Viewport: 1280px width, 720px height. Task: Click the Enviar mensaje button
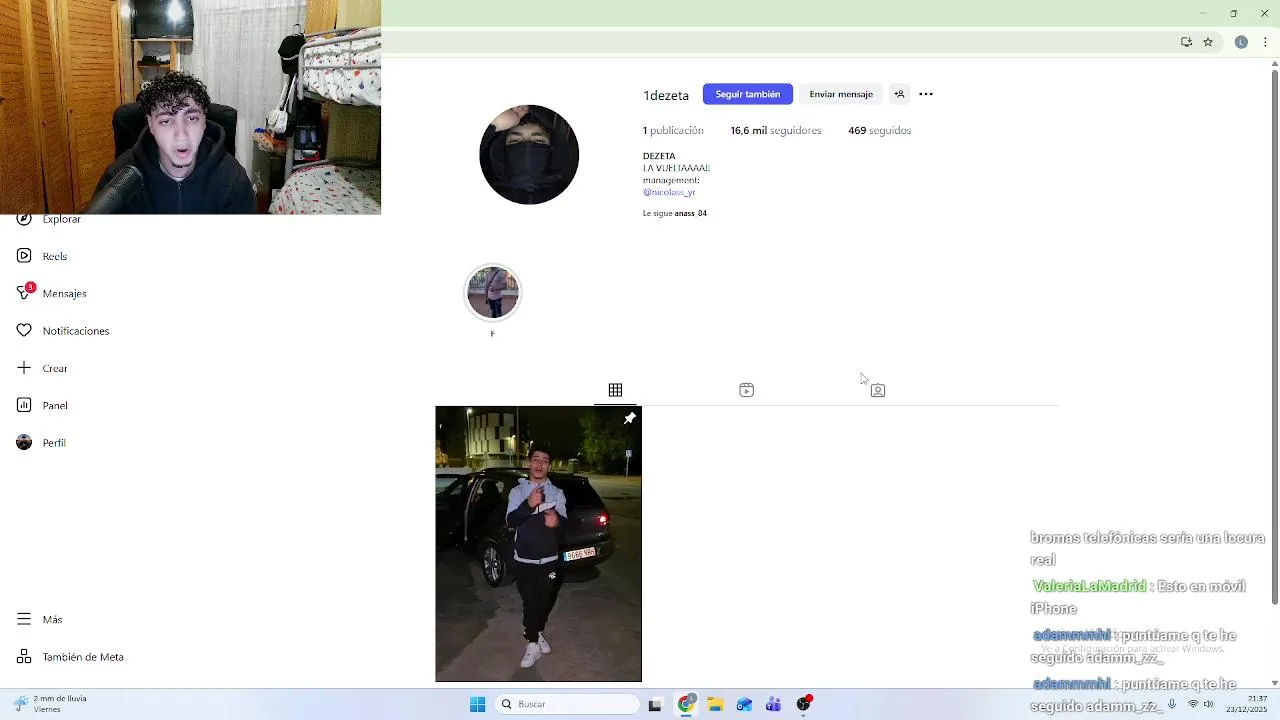841,94
